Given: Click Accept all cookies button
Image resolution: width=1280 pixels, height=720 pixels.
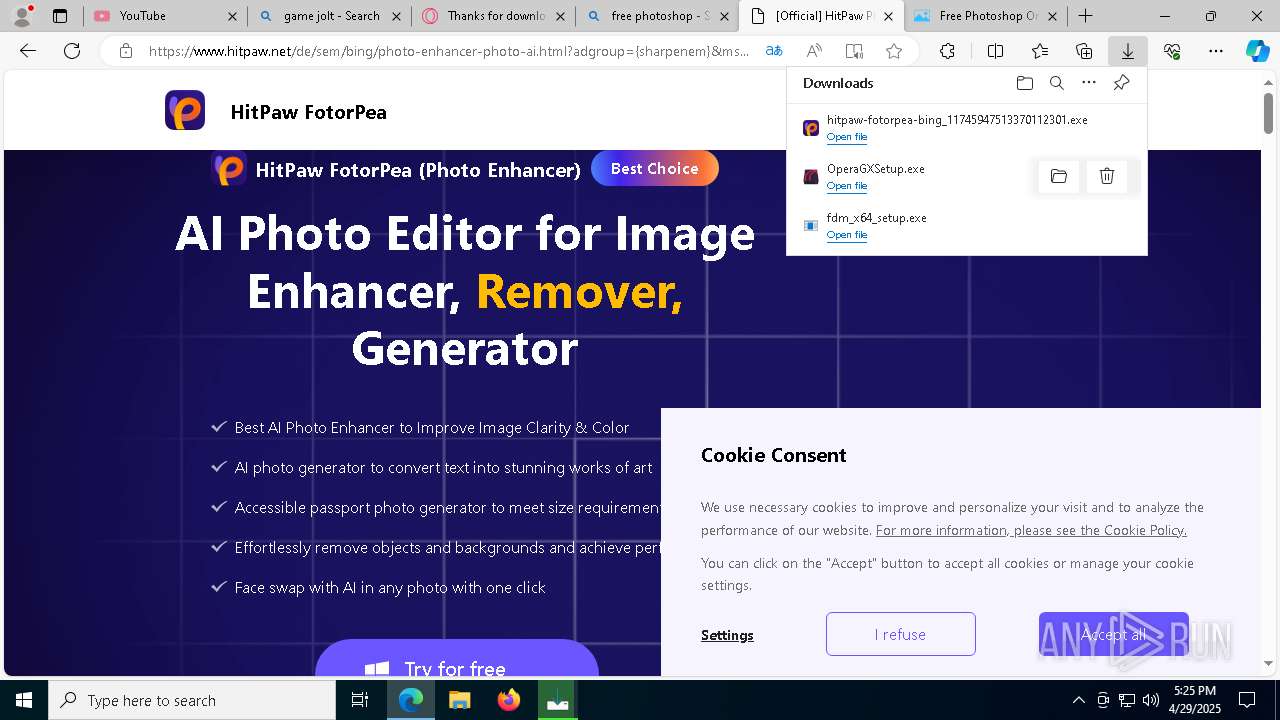Looking at the screenshot, I should [x=1113, y=634].
